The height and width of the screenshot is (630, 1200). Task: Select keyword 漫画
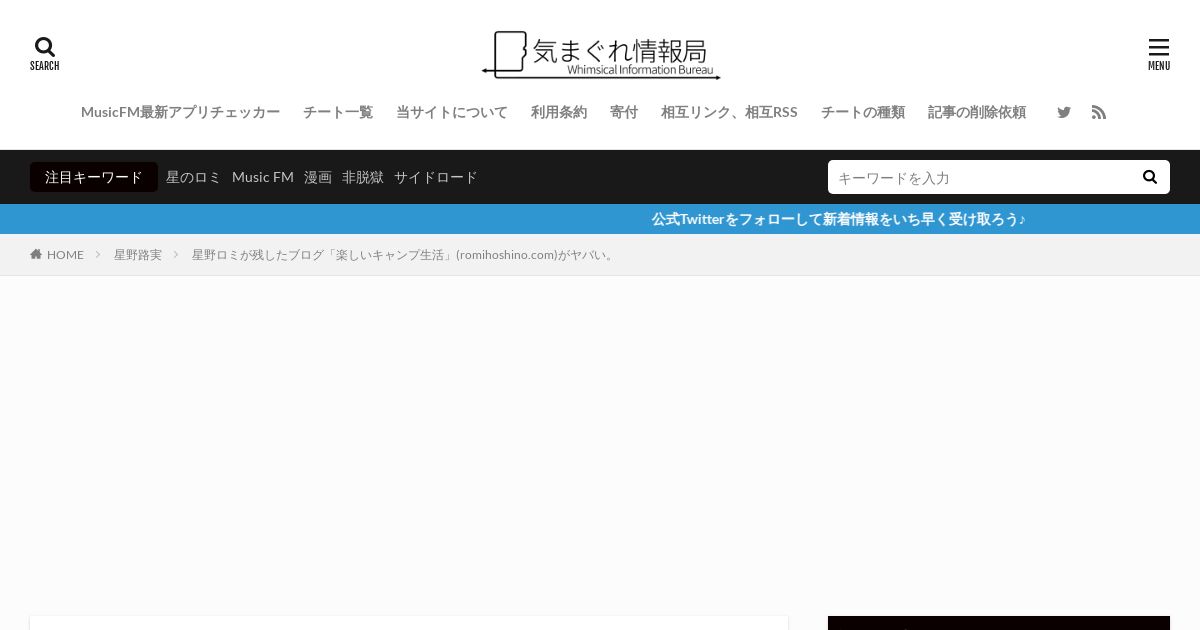(x=318, y=177)
